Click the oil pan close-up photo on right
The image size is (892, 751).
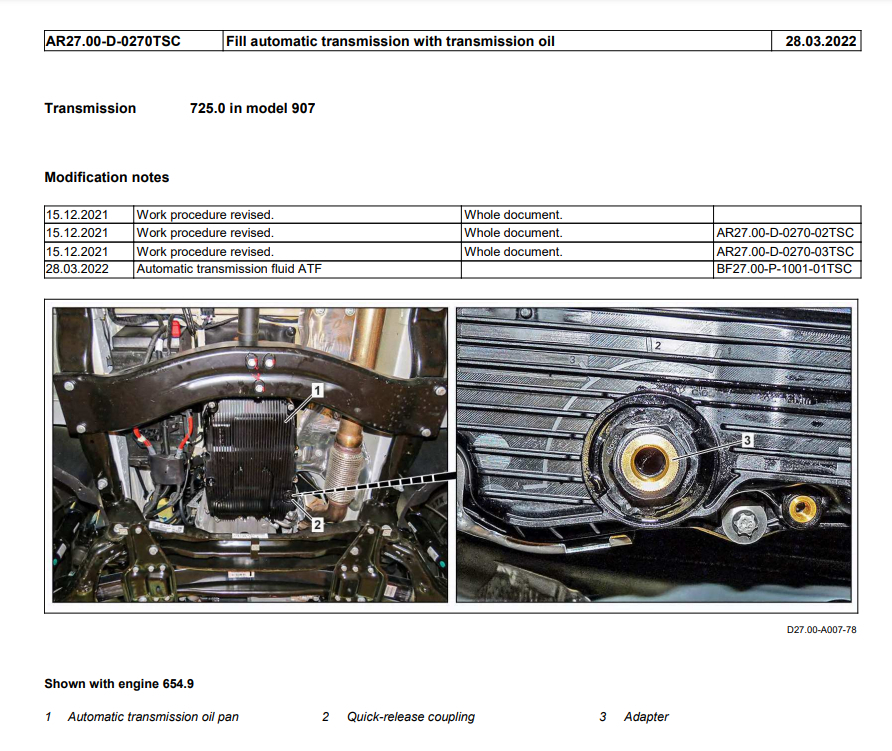coord(654,455)
